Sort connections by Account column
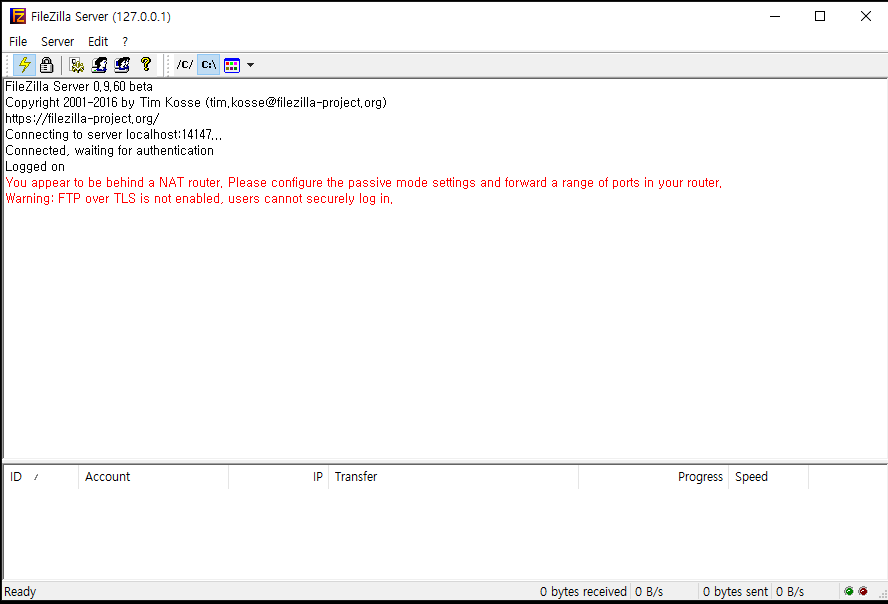The image size is (888, 604). [153, 477]
